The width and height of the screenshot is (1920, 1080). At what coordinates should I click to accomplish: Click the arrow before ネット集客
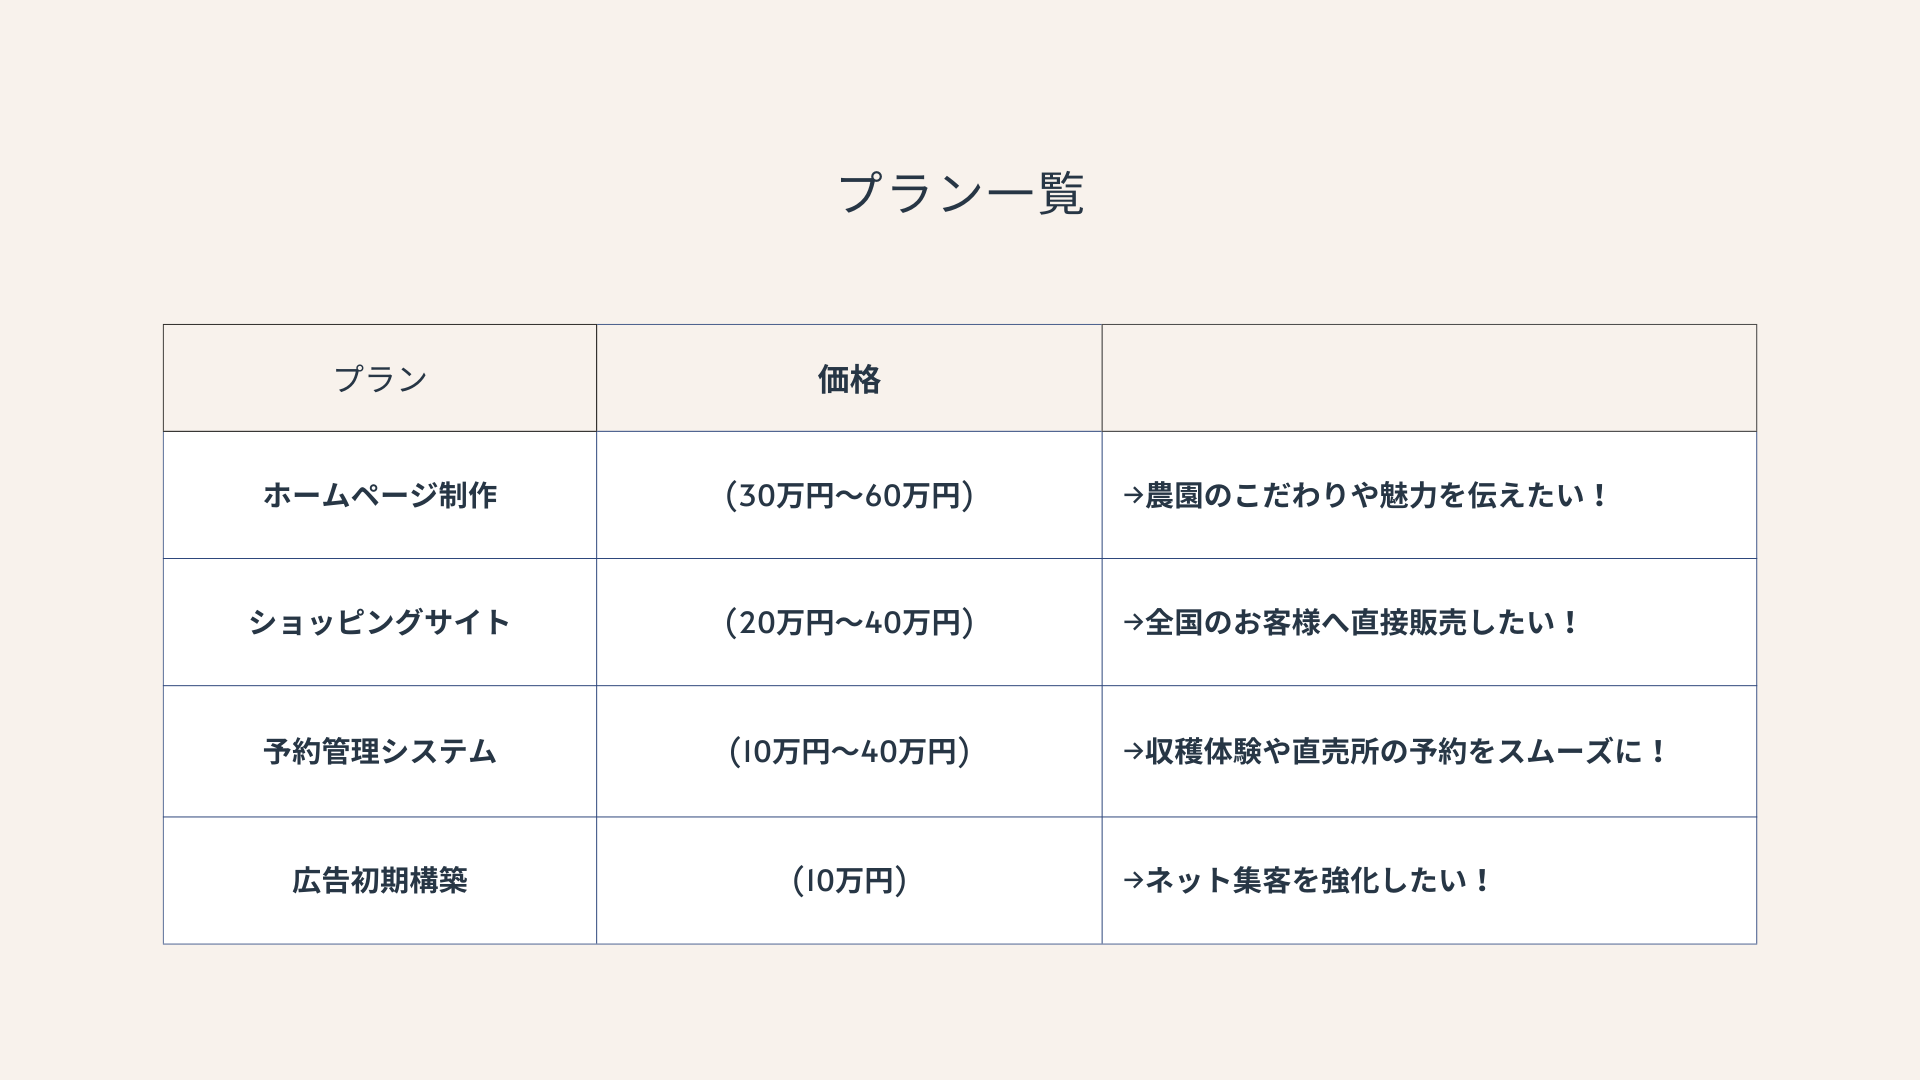[x=1133, y=881]
